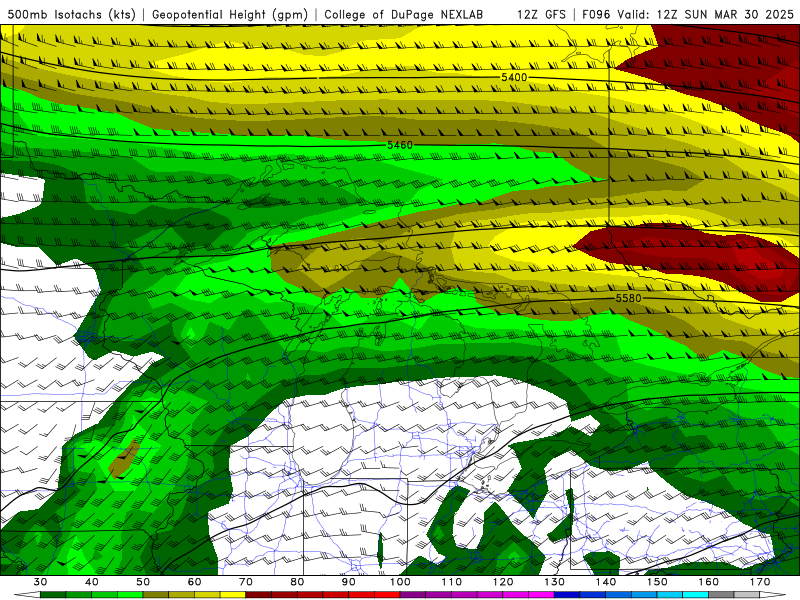Click the 90 value on the color scale

click(349, 582)
